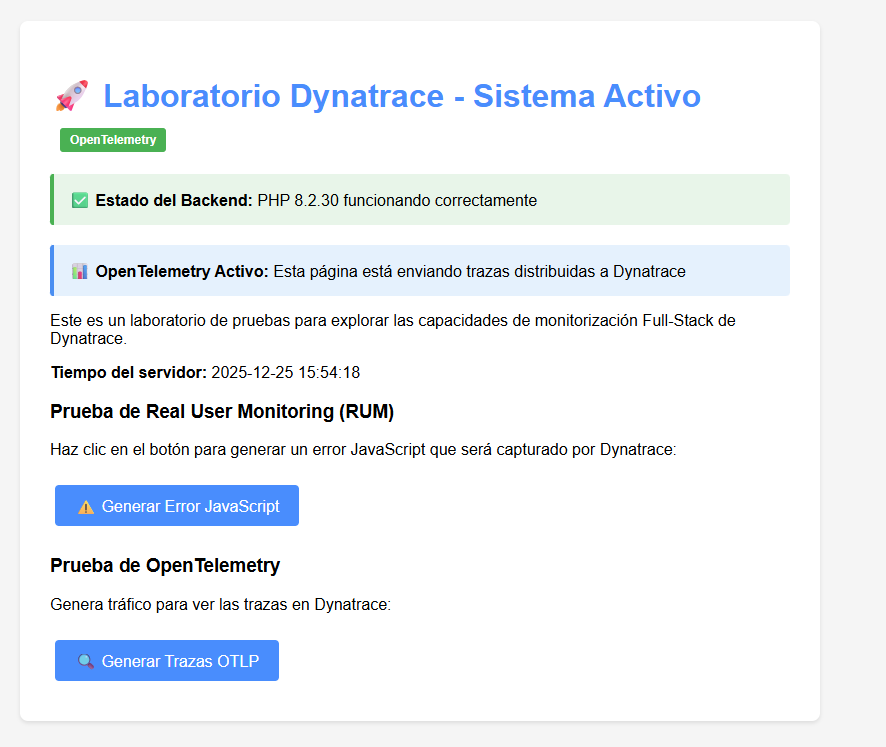Viewport: 886px width, 747px height.
Task: Click the Laboratorio Dynatrace title heading
Action: (x=401, y=96)
